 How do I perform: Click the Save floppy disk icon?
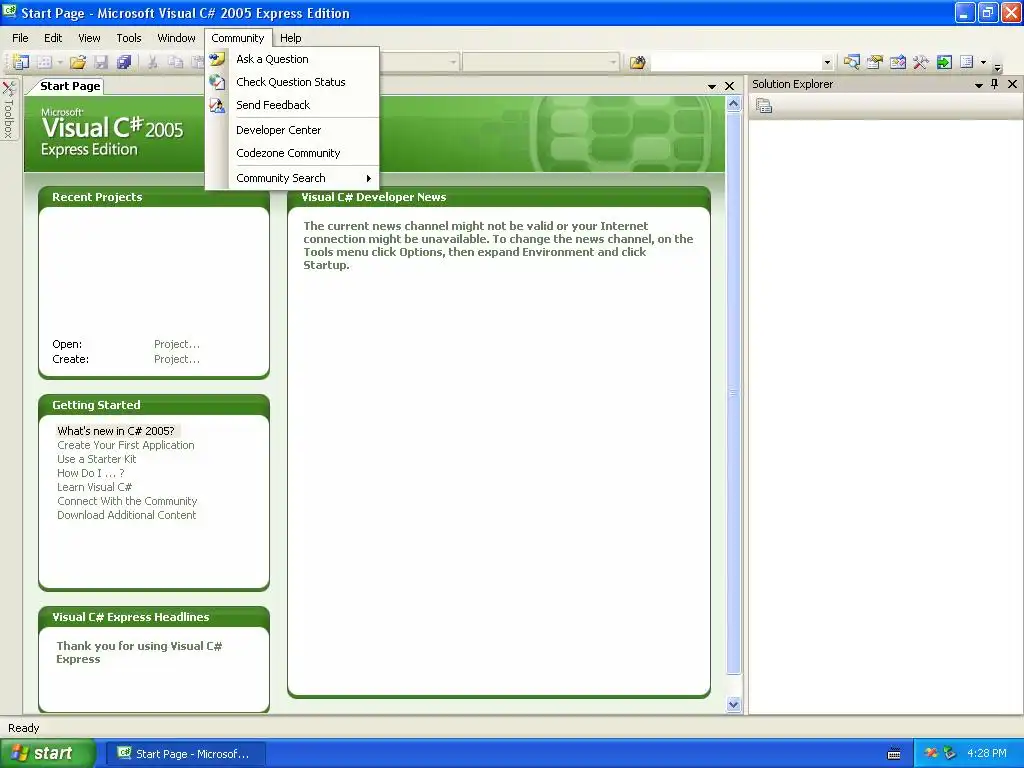[101, 62]
